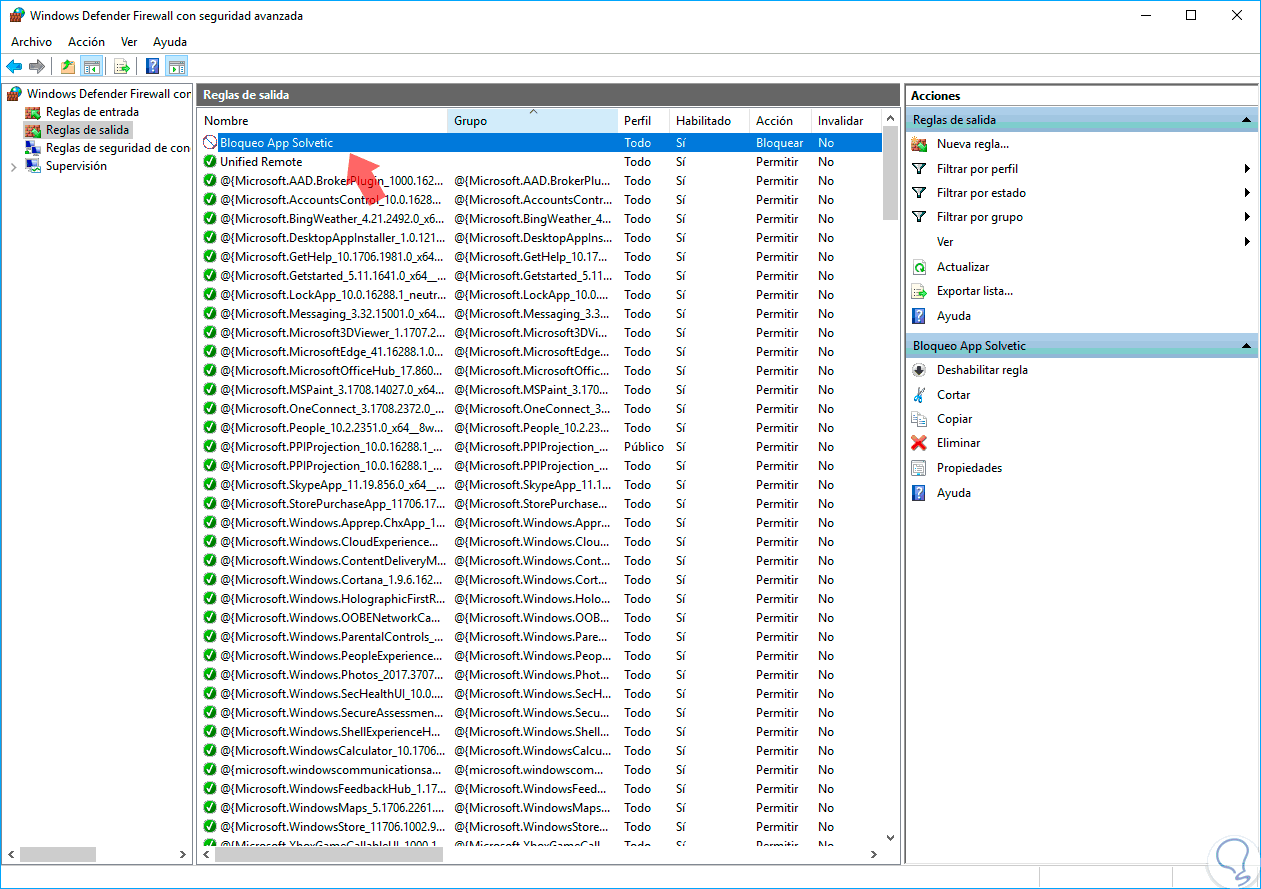
Task: Select the Microsoft.SkypeApp rule row
Action: (540, 485)
